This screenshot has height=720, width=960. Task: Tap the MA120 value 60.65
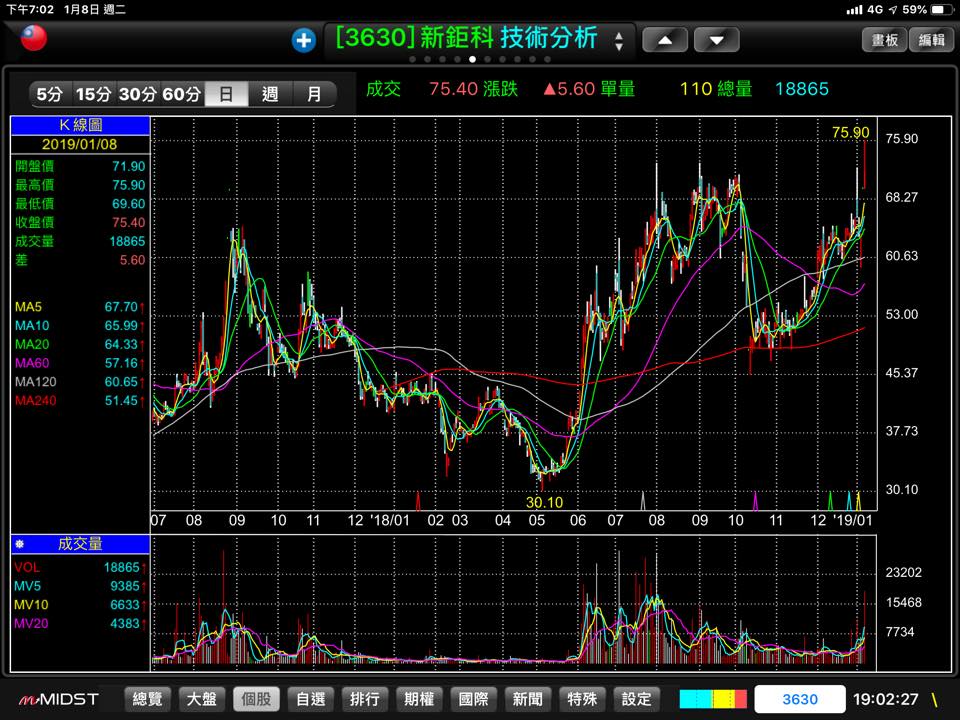[121, 382]
